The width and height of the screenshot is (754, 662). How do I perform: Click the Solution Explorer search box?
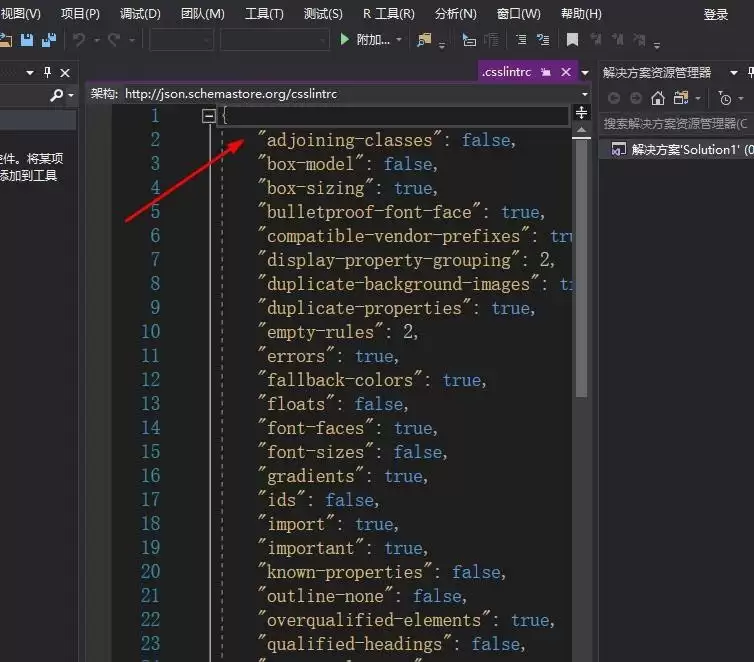click(675, 123)
